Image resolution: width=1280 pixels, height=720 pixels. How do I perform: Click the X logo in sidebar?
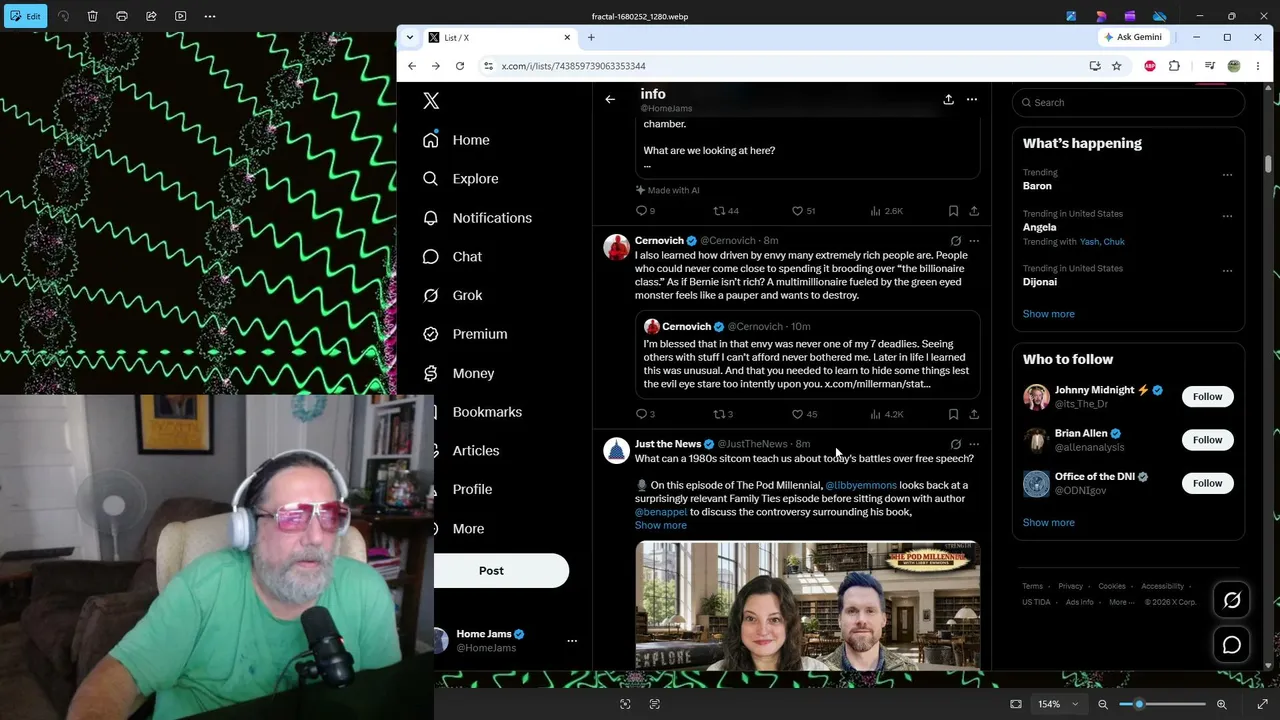pyautogui.click(x=431, y=101)
